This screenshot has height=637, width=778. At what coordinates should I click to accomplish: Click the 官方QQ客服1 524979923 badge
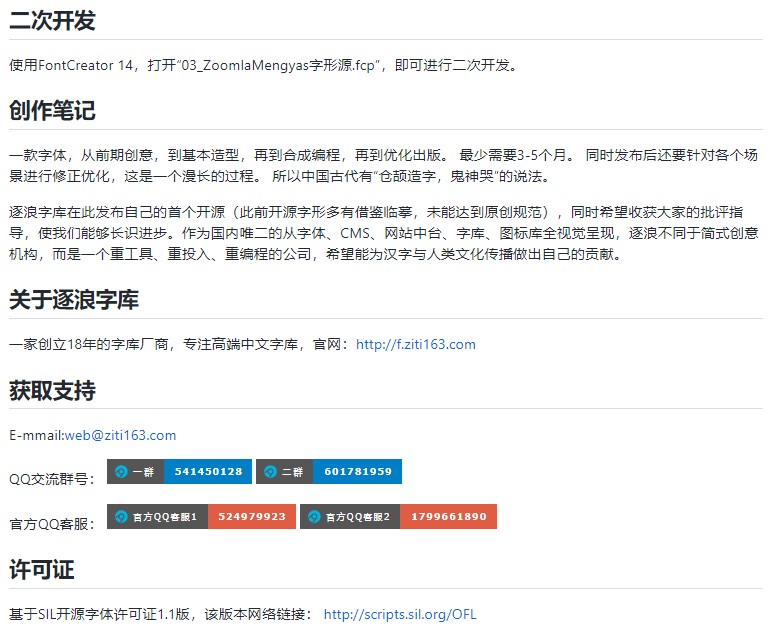tap(201, 516)
